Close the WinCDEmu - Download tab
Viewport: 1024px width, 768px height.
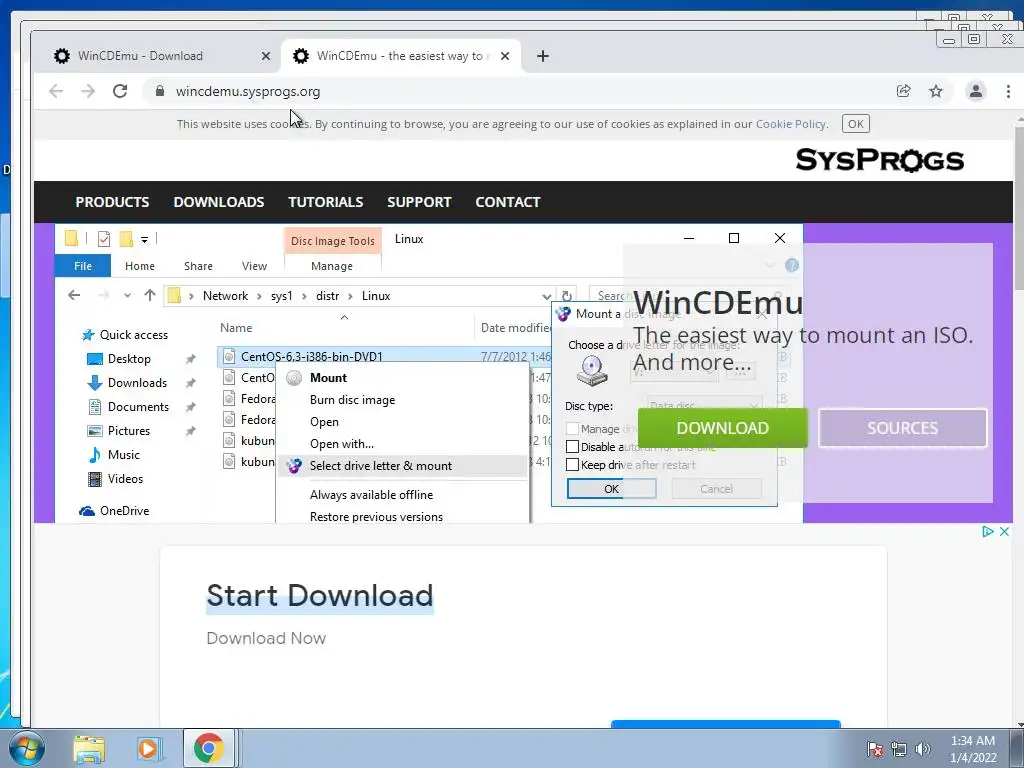tap(265, 56)
